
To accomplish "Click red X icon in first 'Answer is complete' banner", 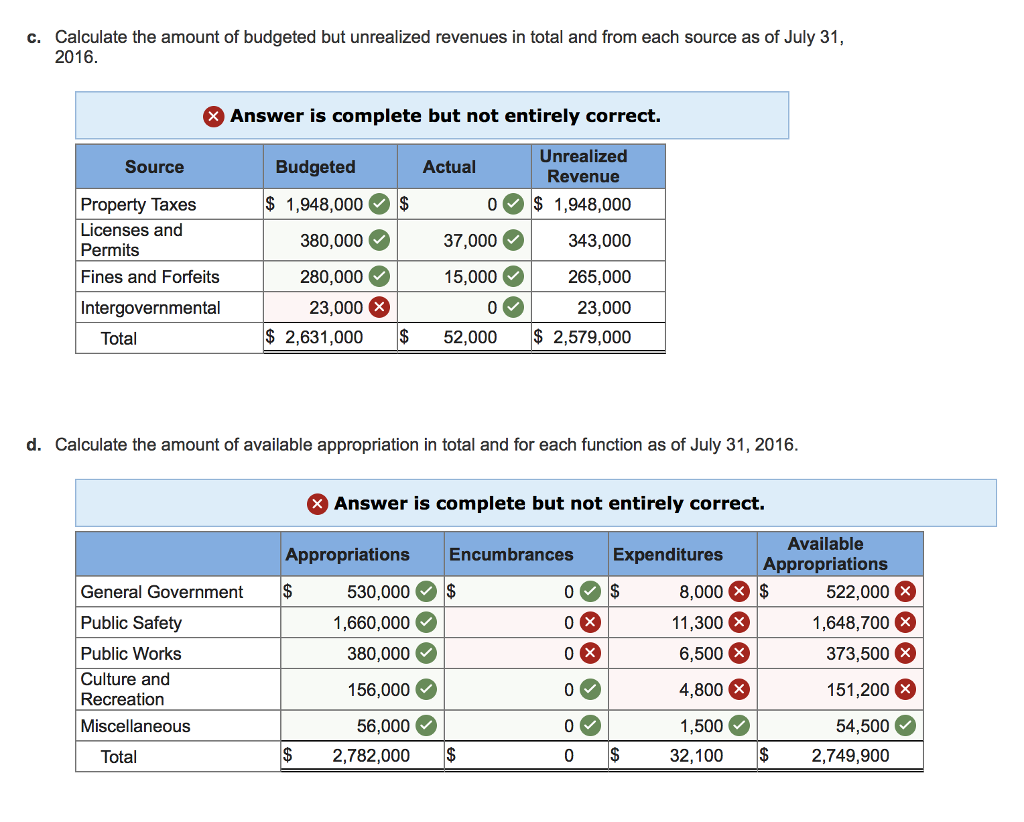I will [x=214, y=116].
